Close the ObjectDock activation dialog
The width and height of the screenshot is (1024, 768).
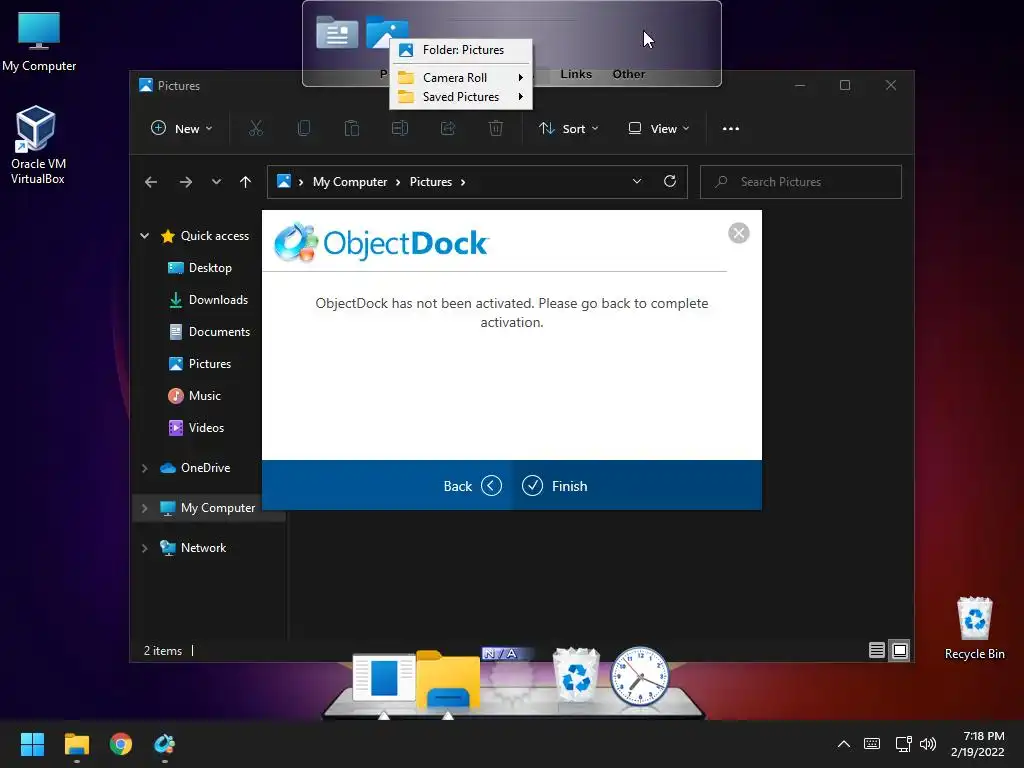739,233
